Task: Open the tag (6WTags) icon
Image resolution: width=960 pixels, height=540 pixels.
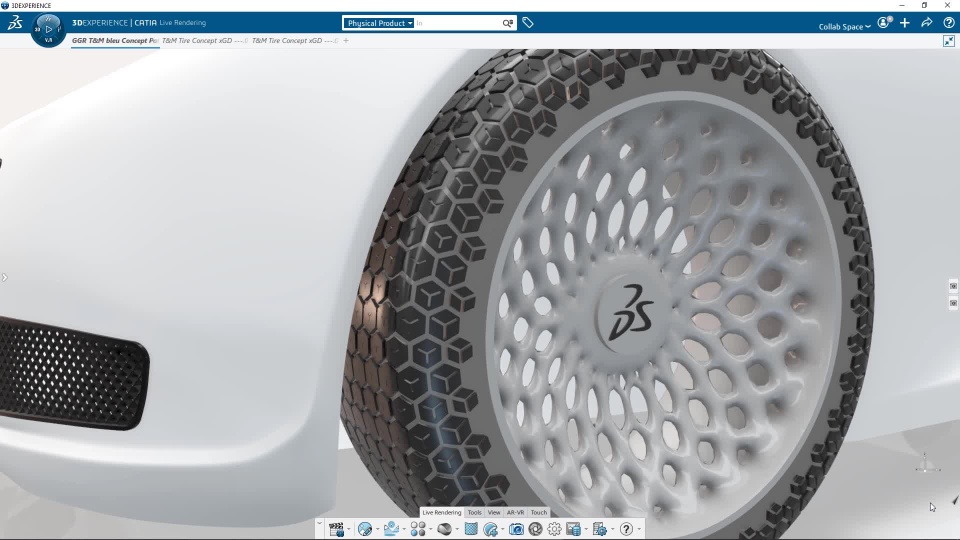Action: (x=528, y=23)
